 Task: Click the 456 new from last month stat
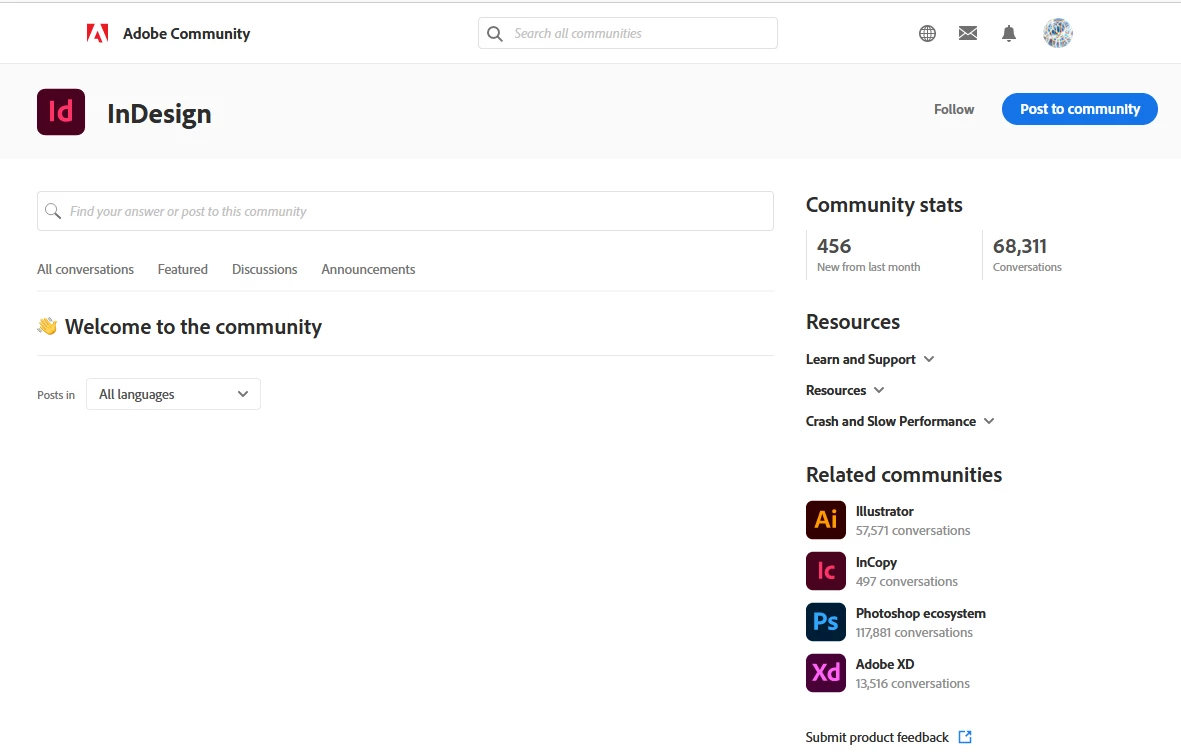[x=868, y=255]
